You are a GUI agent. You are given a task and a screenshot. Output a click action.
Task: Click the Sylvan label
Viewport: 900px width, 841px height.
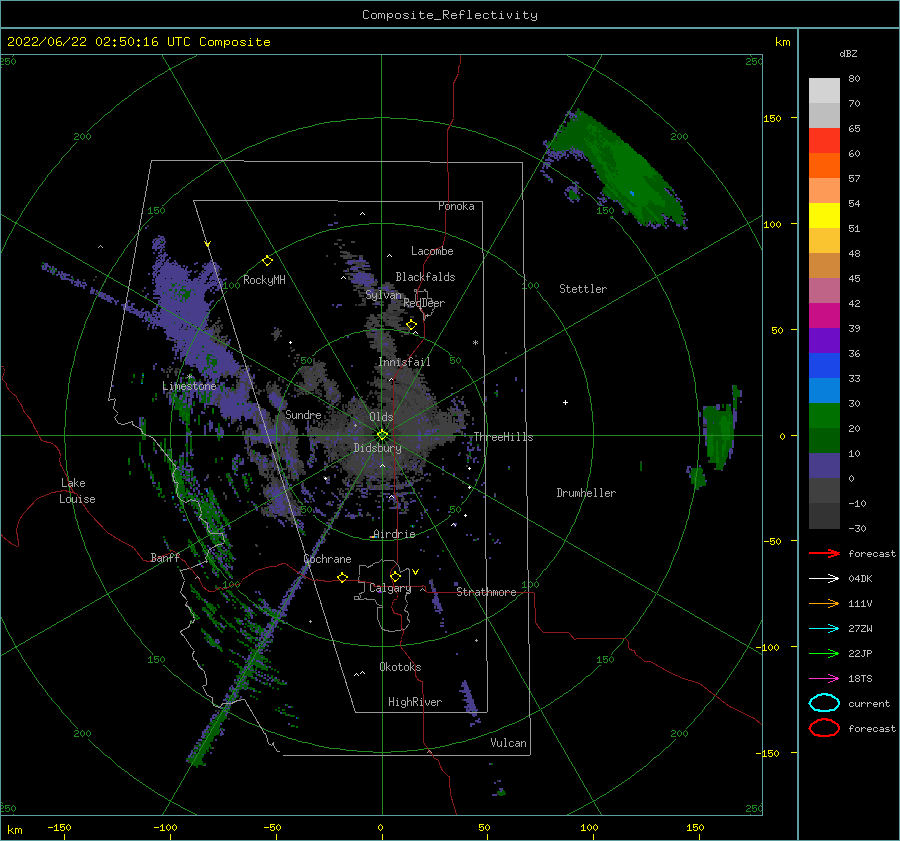tap(383, 295)
